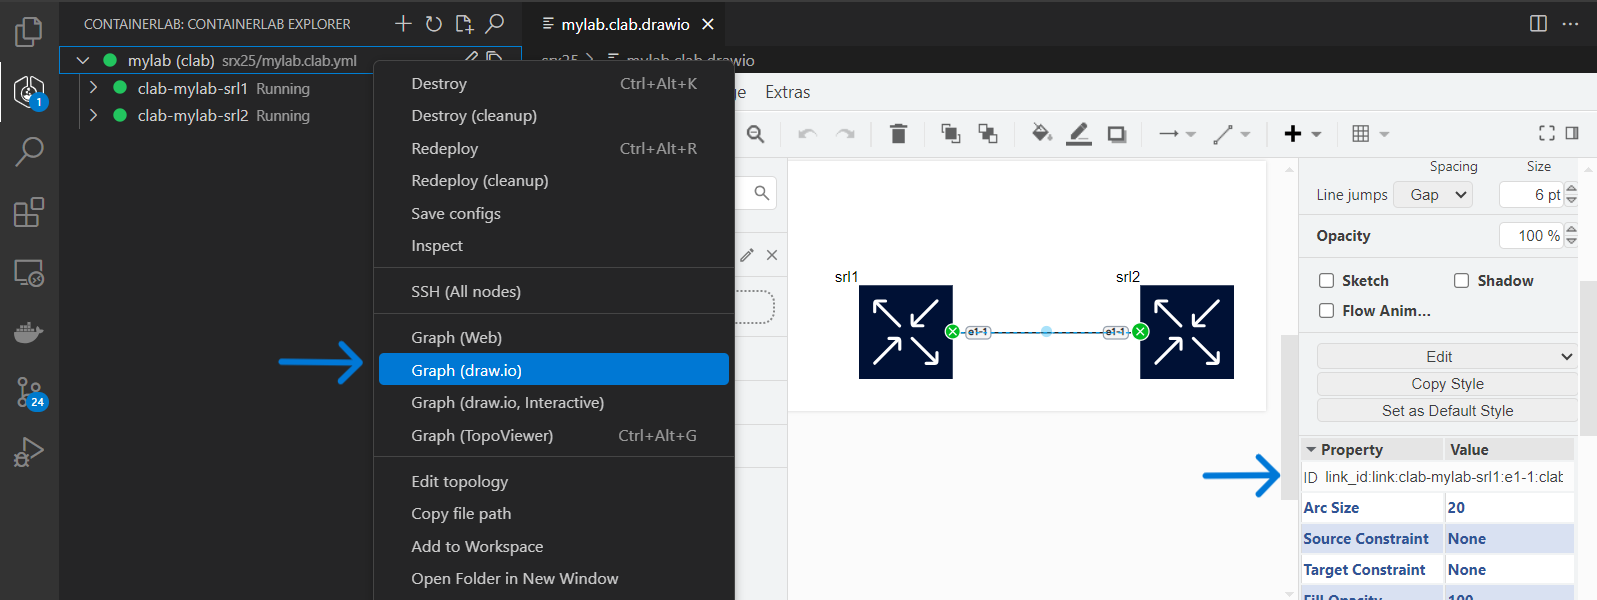This screenshot has height=600, width=1597.
Task: Expand the clab-mylab-srl1 tree node
Action: tap(93, 88)
